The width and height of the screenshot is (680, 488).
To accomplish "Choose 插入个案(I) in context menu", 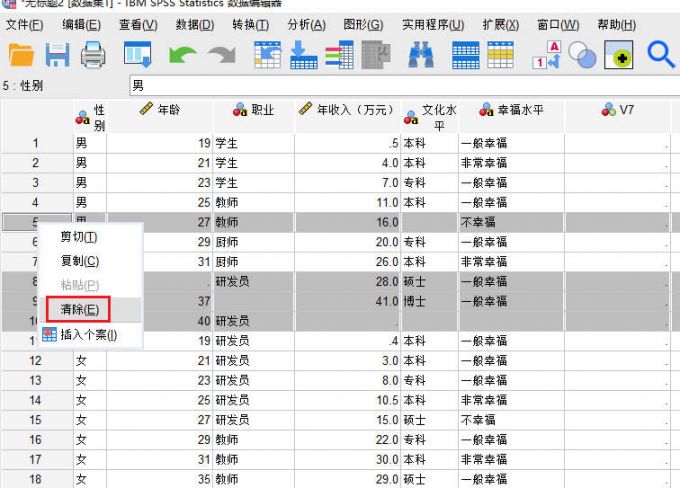I will [88, 335].
